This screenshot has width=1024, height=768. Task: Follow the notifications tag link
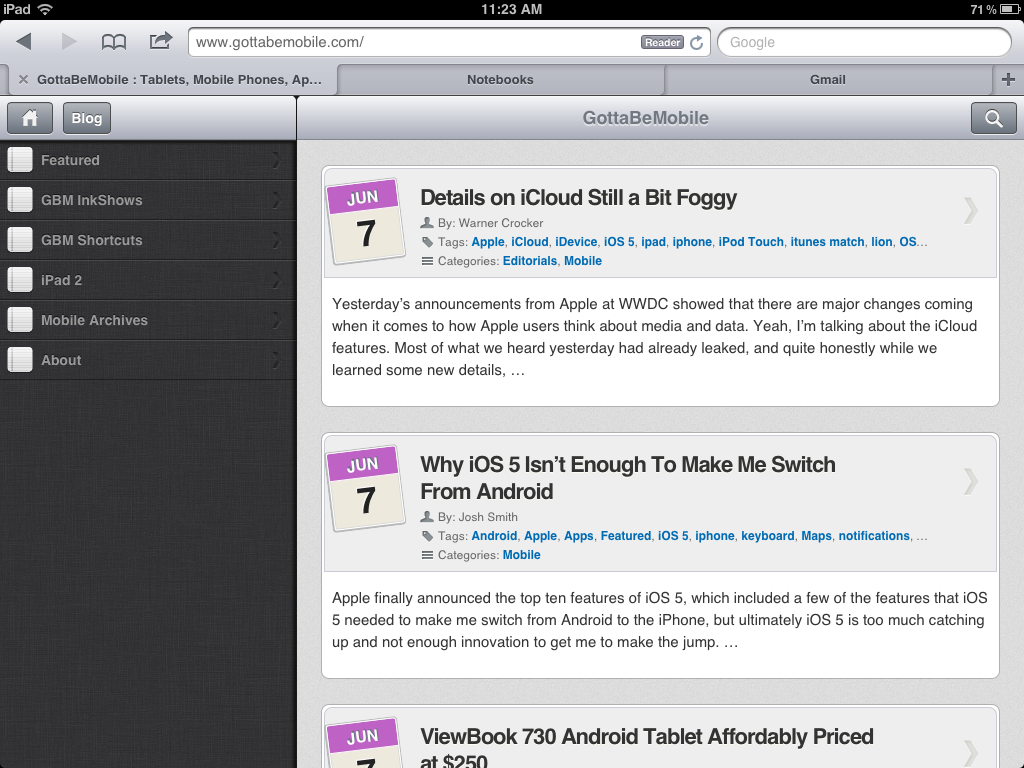[874, 536]
